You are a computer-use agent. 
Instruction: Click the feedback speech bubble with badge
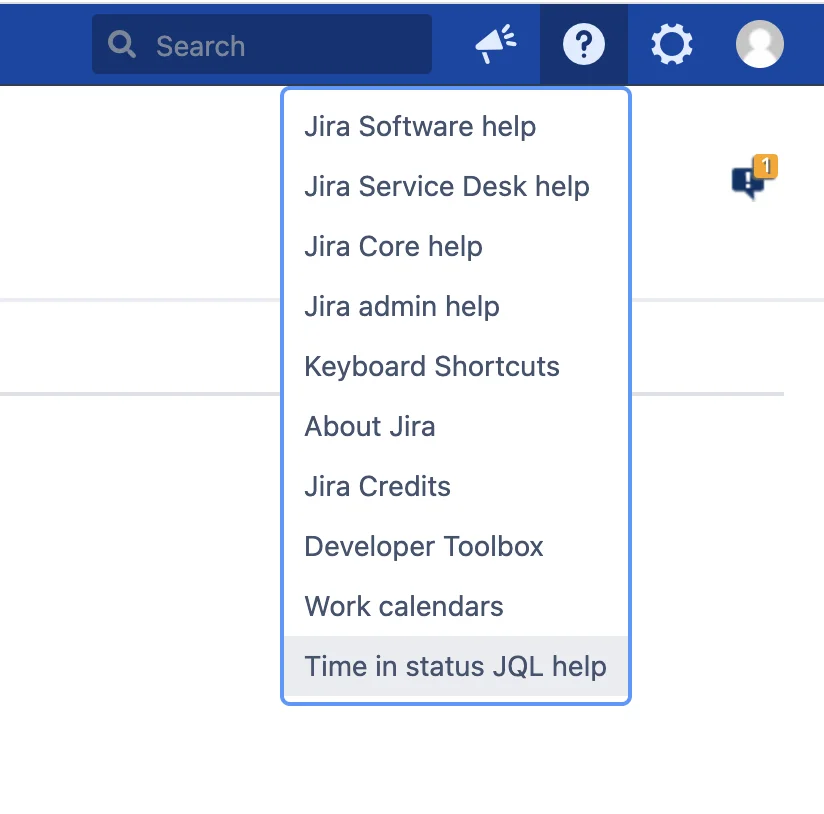point(754,177)
